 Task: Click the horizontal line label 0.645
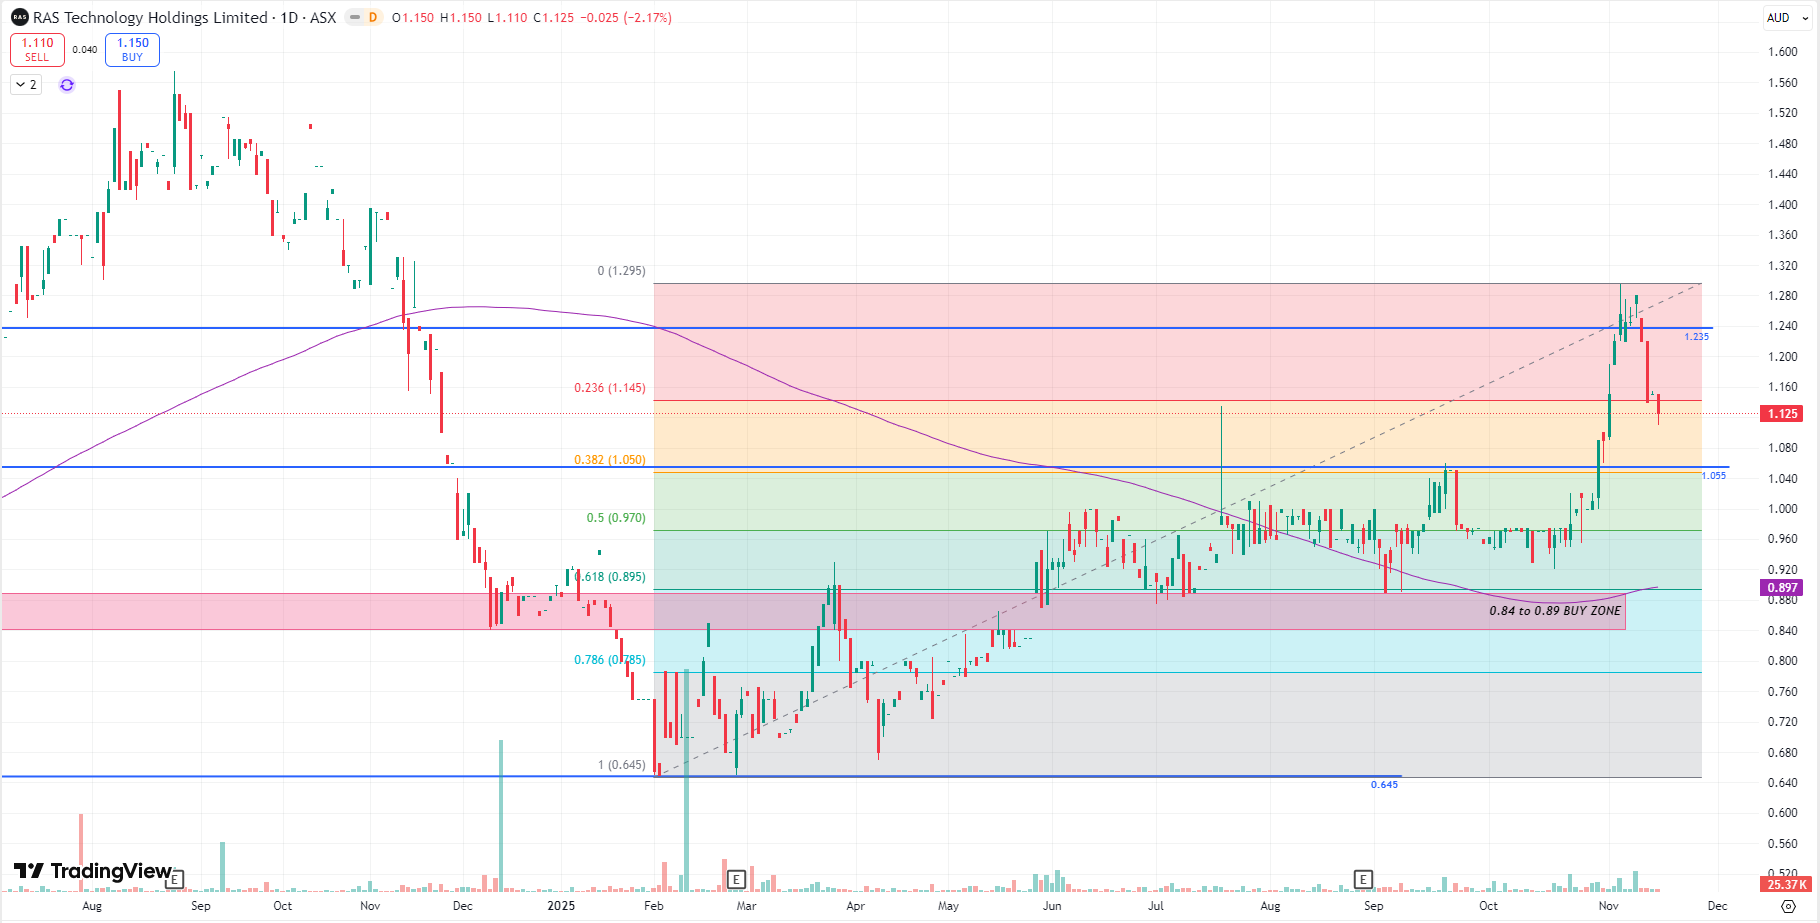pyautogui.click(x=1384, y=785)
